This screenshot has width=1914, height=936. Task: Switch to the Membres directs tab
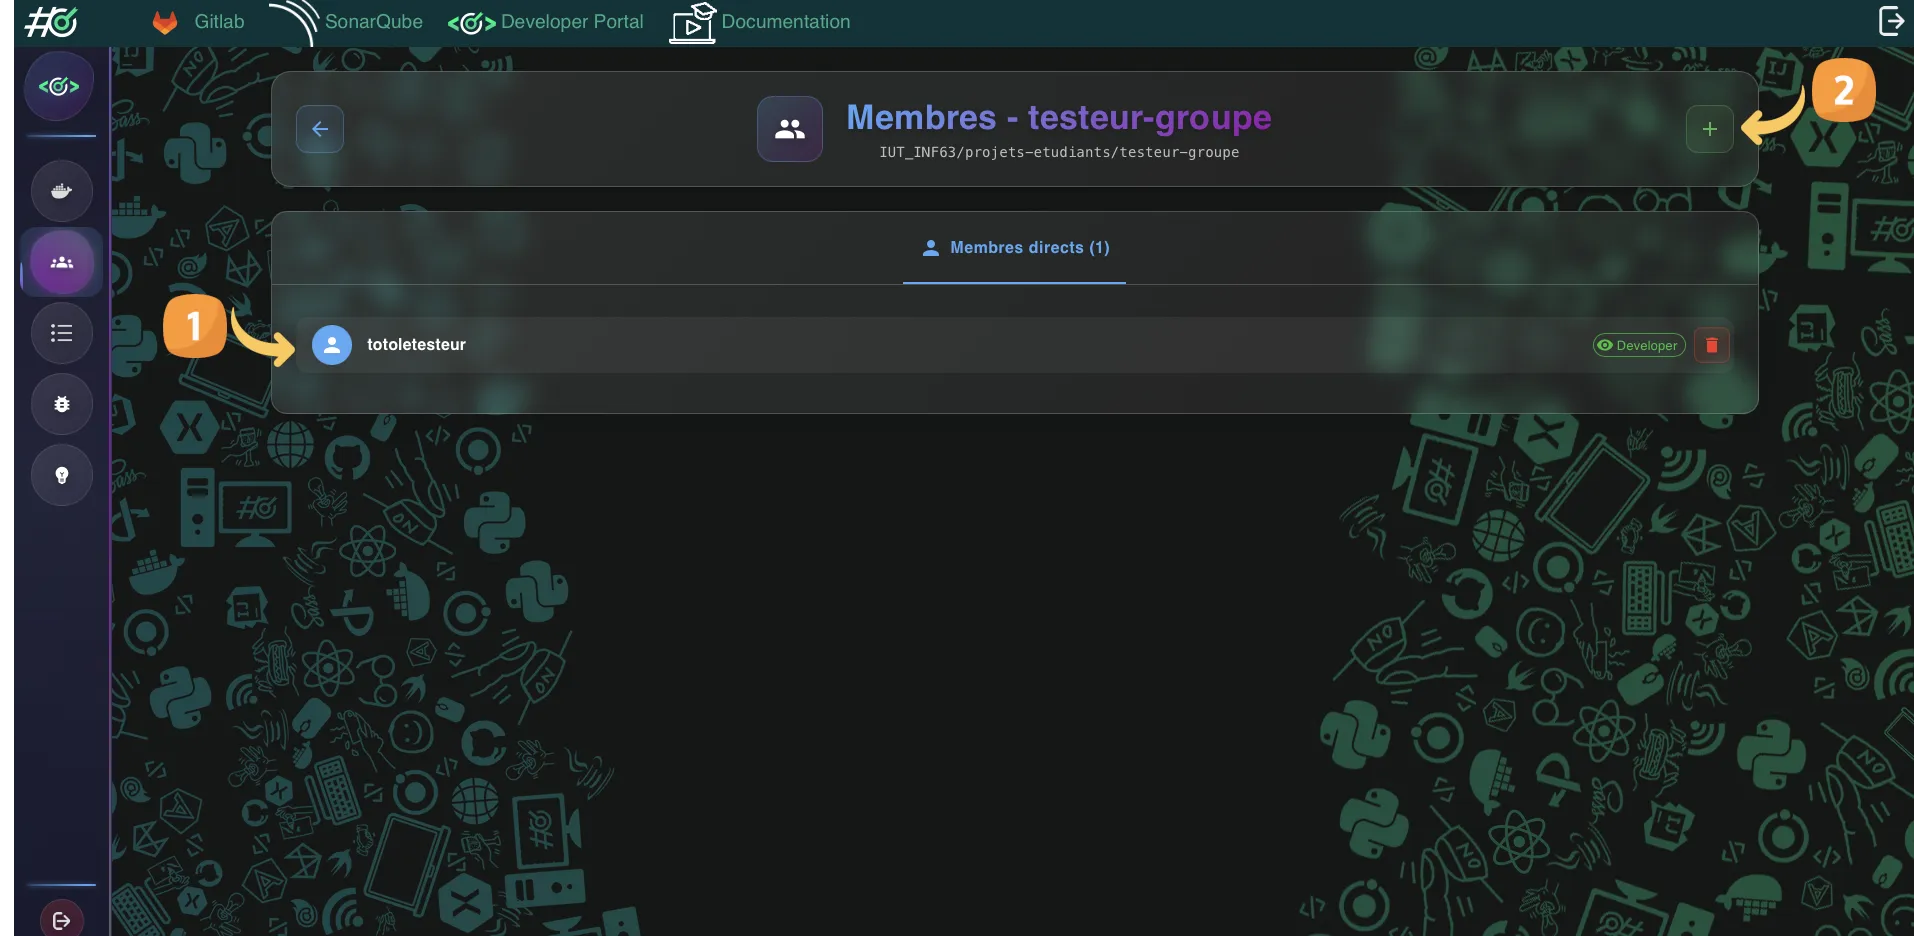pyautogui.click(x=1014, y=248)
